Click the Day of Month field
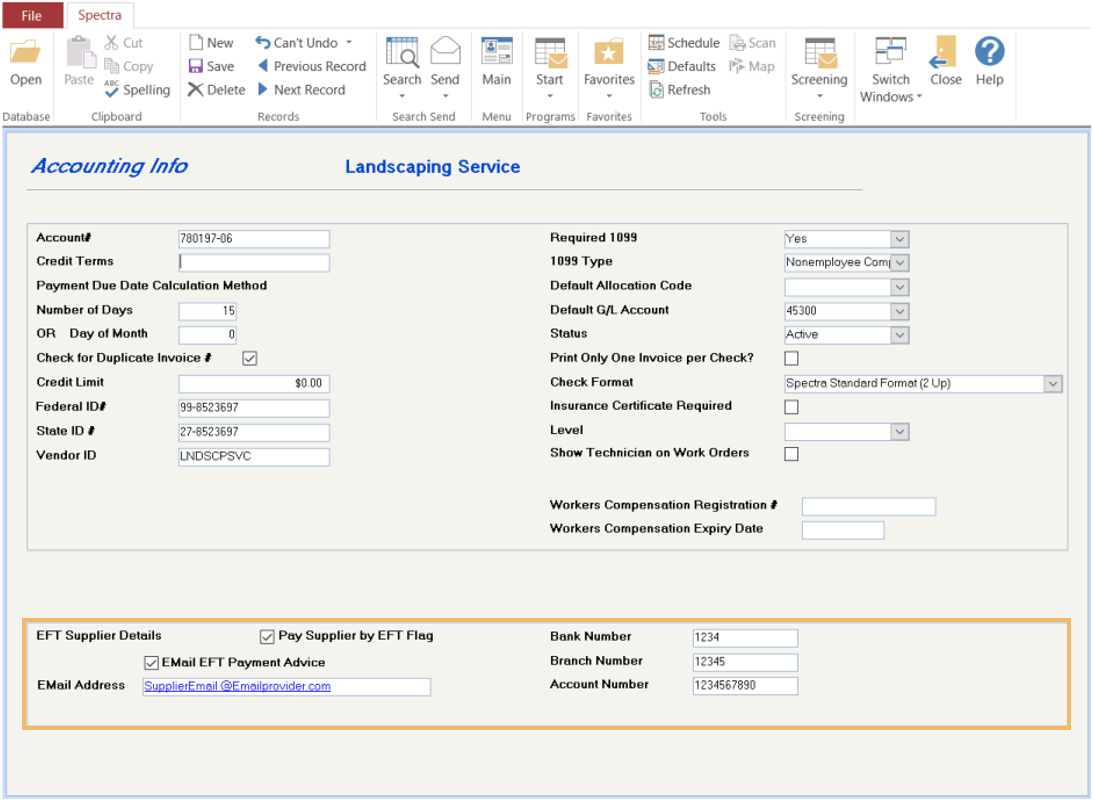Image resolution: width=1093 pixels, height=800 pixels. 208,335
